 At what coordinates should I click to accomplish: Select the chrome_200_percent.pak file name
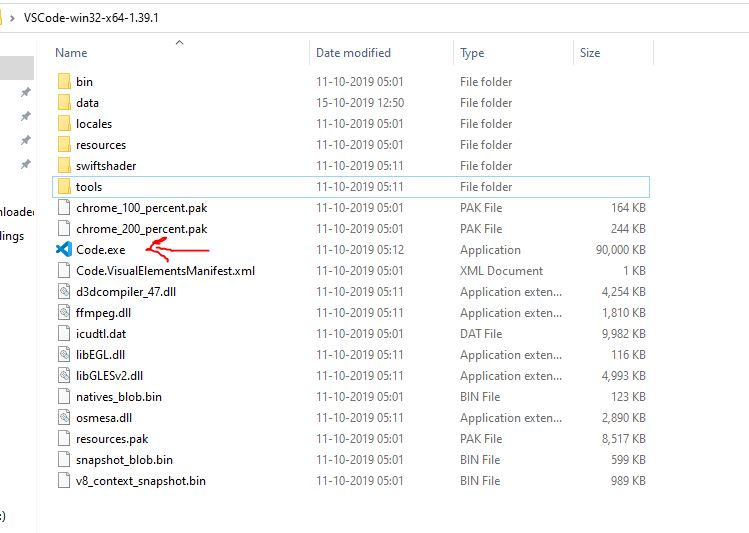click(141, 229)
